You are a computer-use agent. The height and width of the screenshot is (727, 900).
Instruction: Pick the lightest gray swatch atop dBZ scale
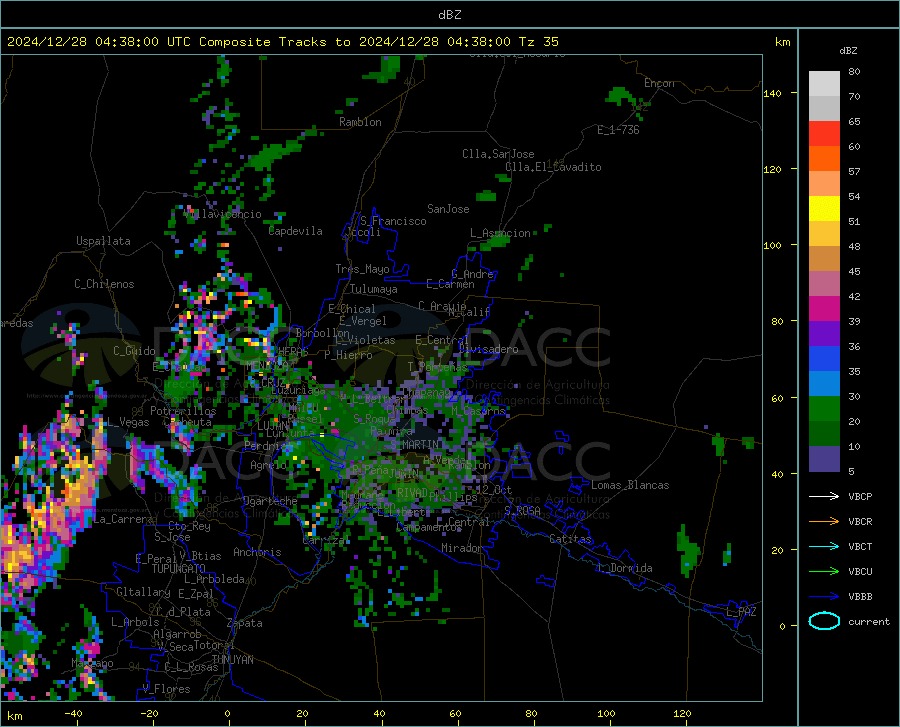824,84
